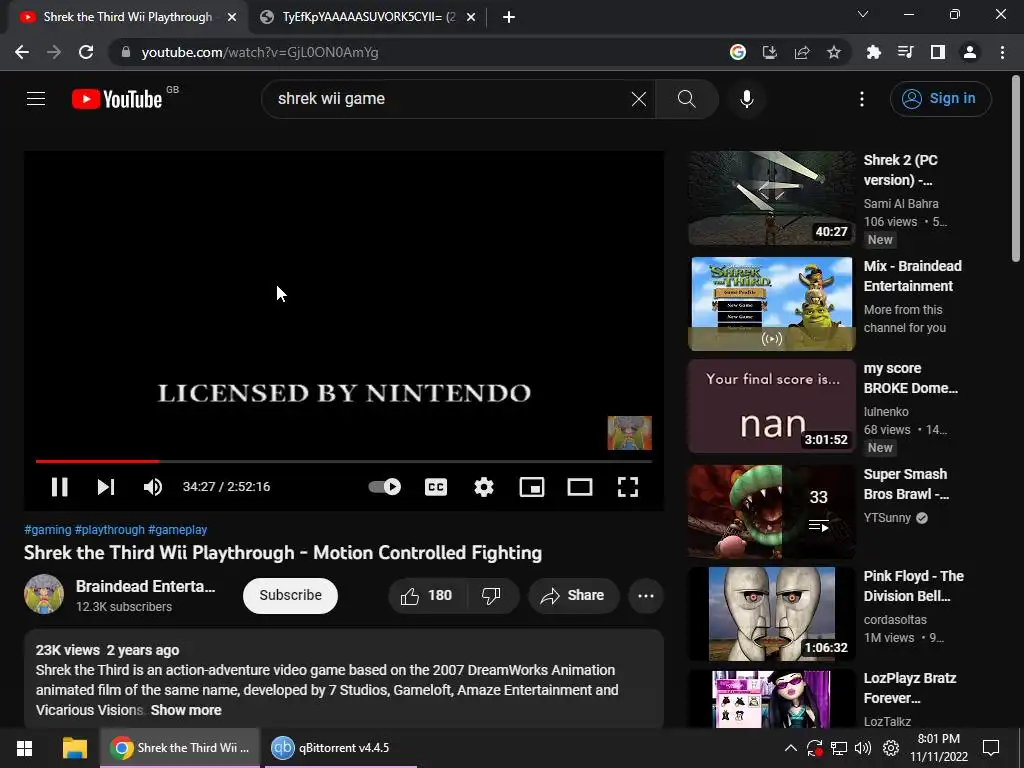Open the #playthrough hashtag

click(110, 530)
